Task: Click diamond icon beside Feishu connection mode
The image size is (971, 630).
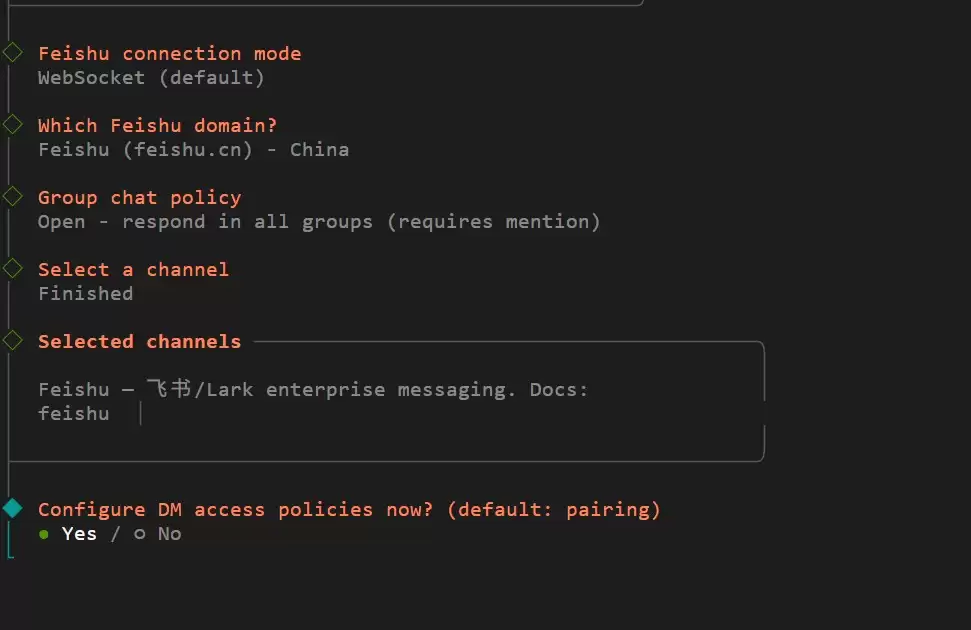Action: pyautogui.click(x=12, y=53)
